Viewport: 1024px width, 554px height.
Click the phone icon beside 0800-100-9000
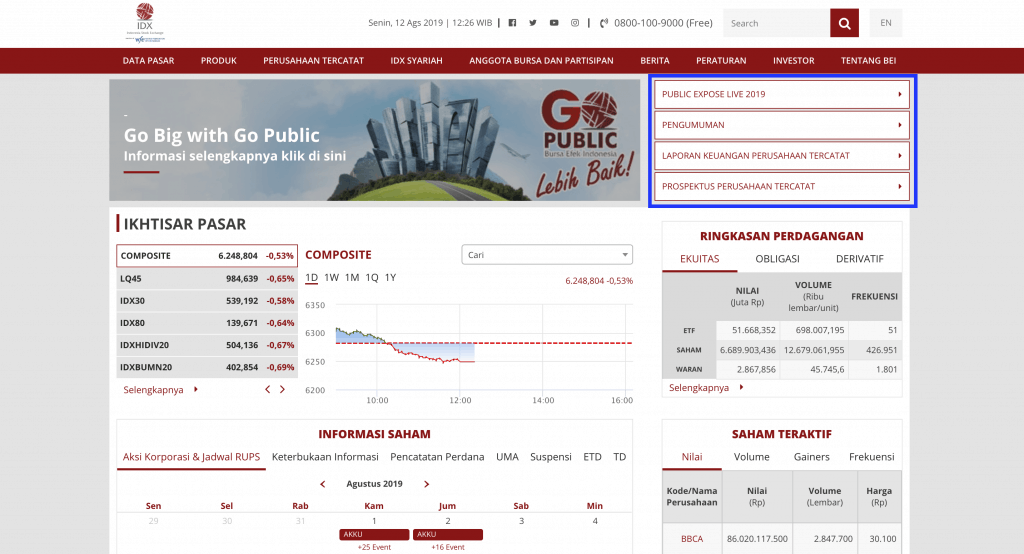coord(604,23)
